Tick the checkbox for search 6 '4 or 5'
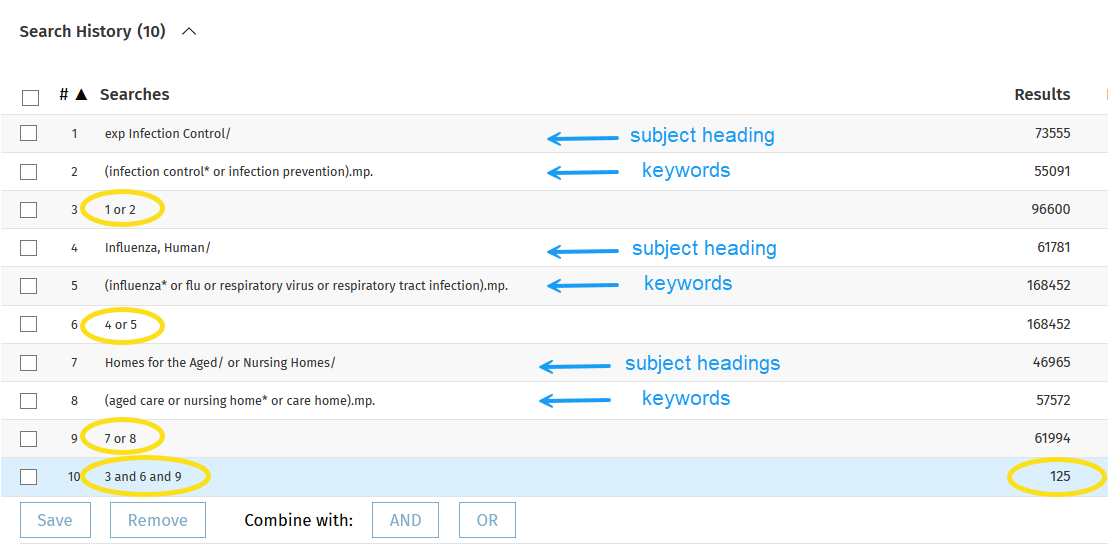Screen dimensions: 1108x557 [x=28, y=324]
